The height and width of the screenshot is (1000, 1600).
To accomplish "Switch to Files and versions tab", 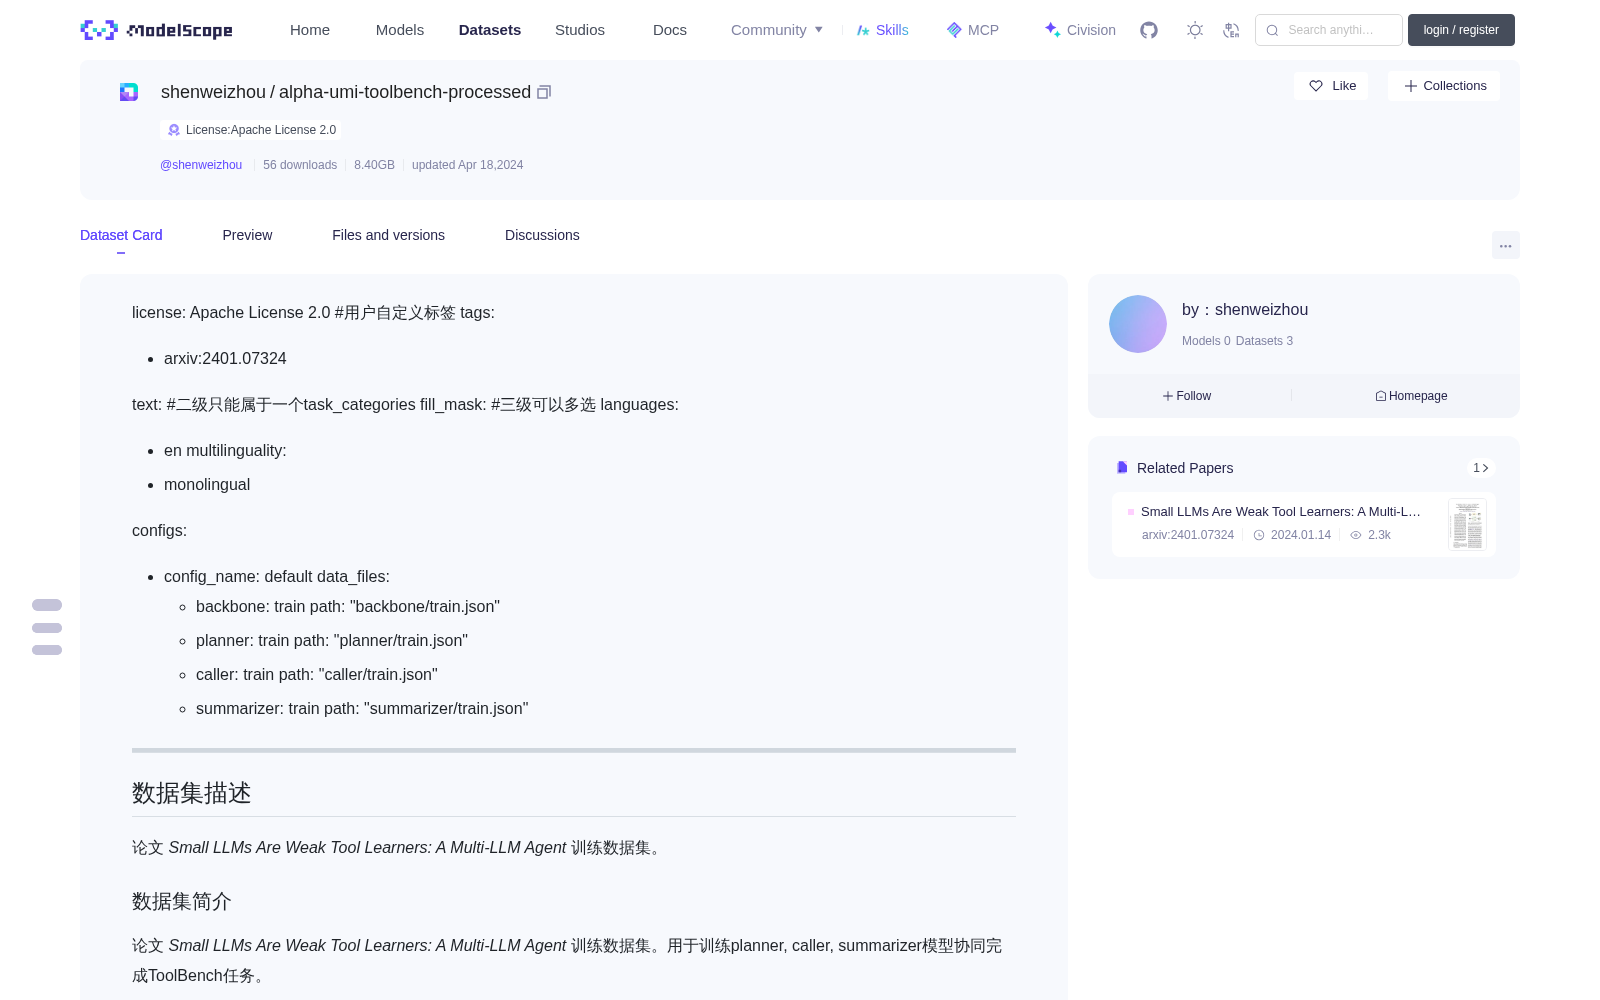I will click(388, 235).
